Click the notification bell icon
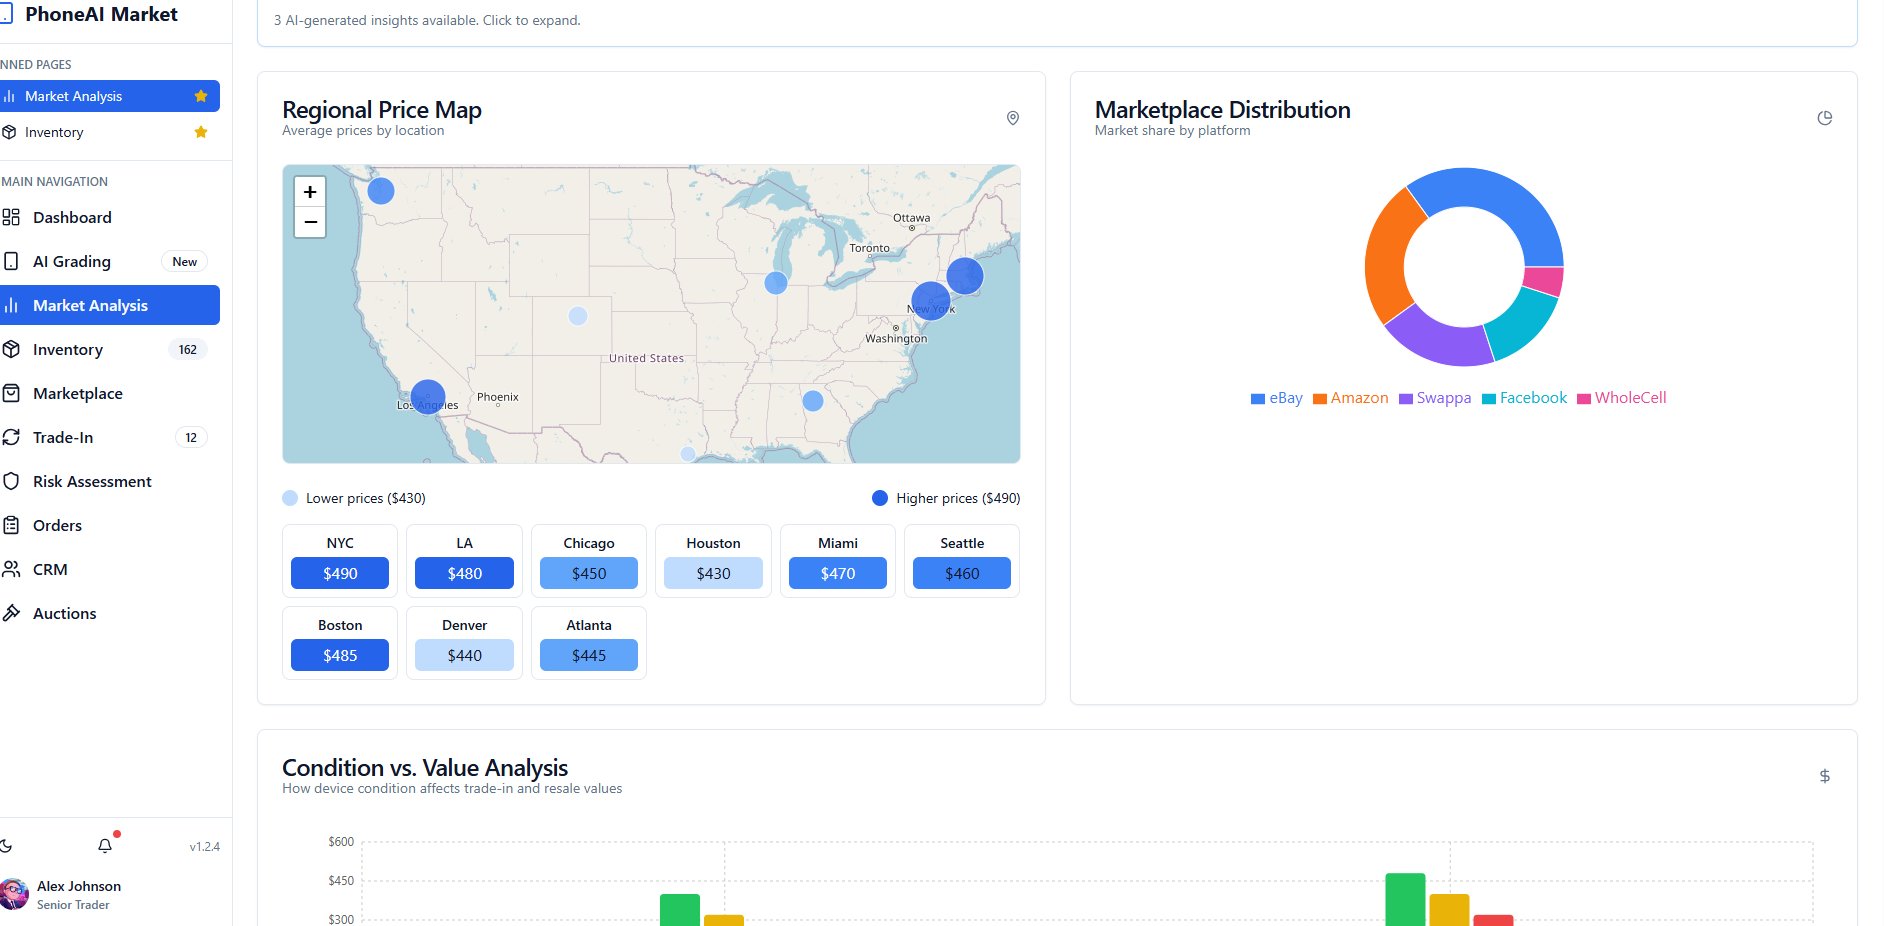Image resolution: width=1884 pixels, height=926 pixels. [105, 846]
